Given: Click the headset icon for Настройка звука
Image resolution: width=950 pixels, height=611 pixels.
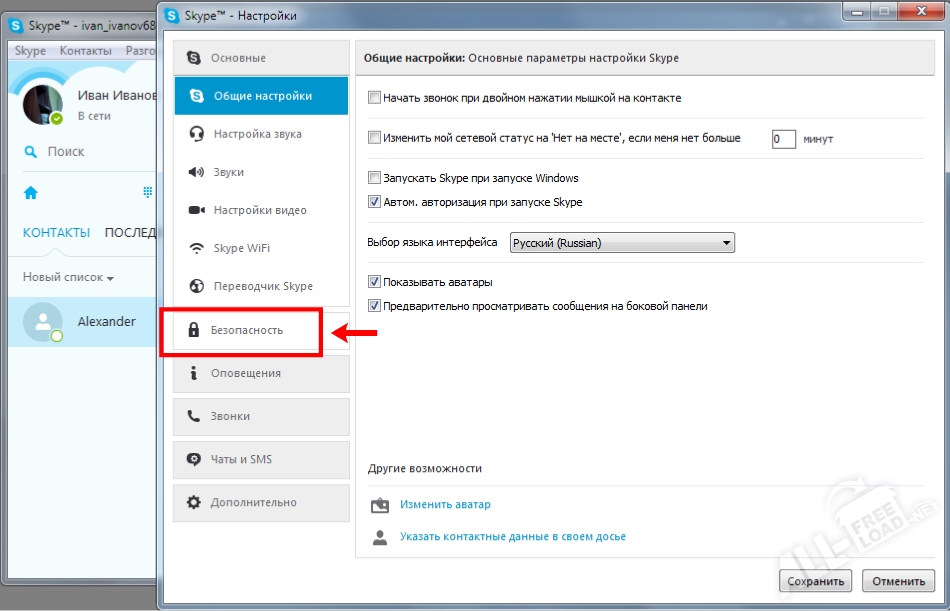Looking at the screenshot, I should pyautogui.click(x=196, y=134).
